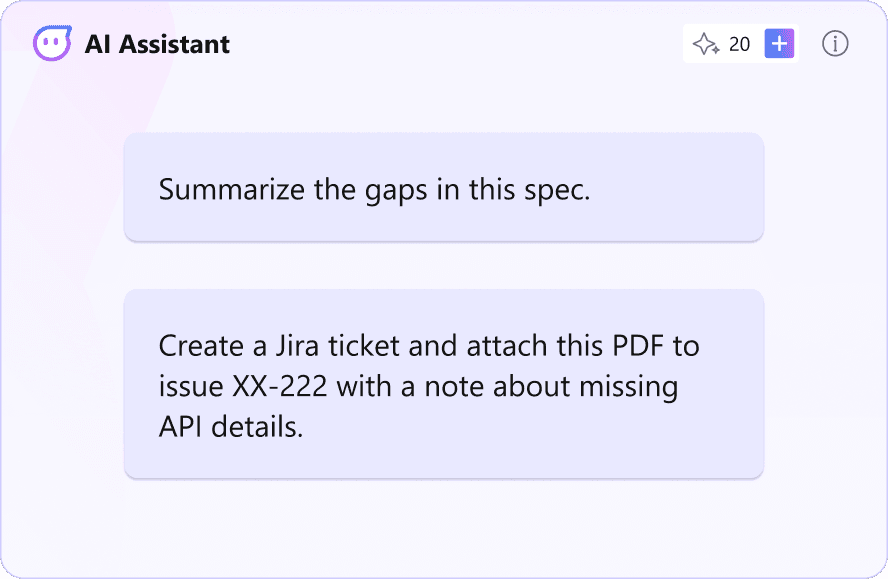The width and height of the screenshot is (888, 579).
Task: Click "issue XX-222" in the second prompt
Action: 245,386
